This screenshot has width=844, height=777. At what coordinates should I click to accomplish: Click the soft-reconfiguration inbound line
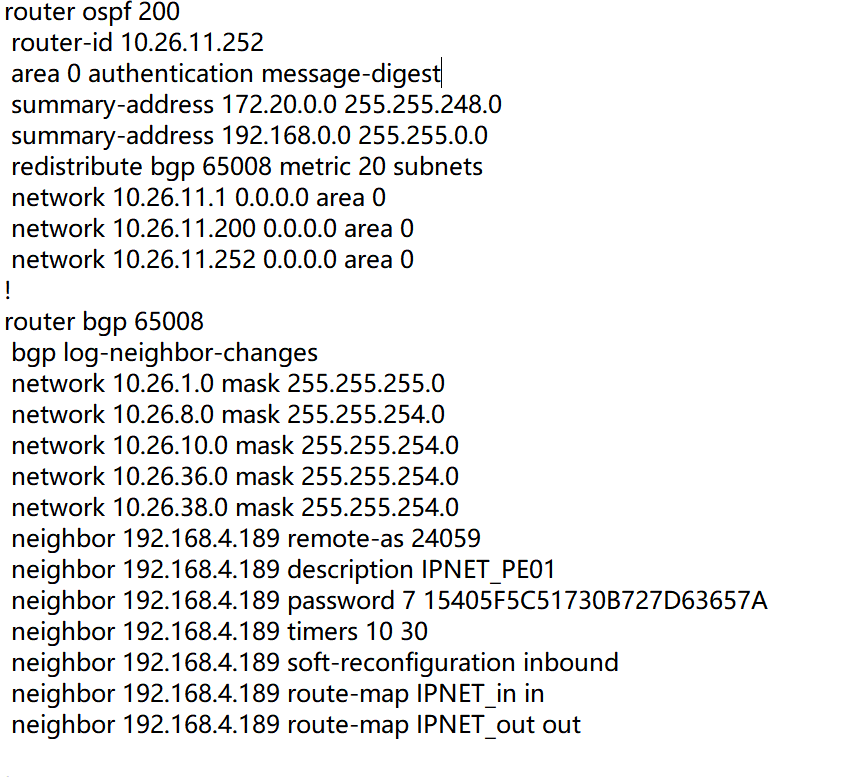coord(314,663)
